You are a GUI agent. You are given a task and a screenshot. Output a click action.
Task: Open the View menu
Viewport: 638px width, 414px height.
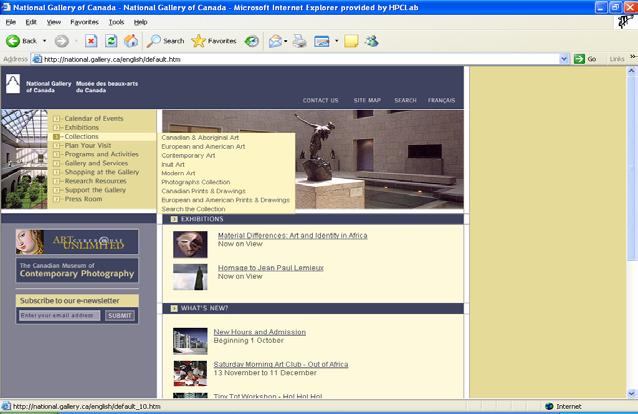click(54, 22)
